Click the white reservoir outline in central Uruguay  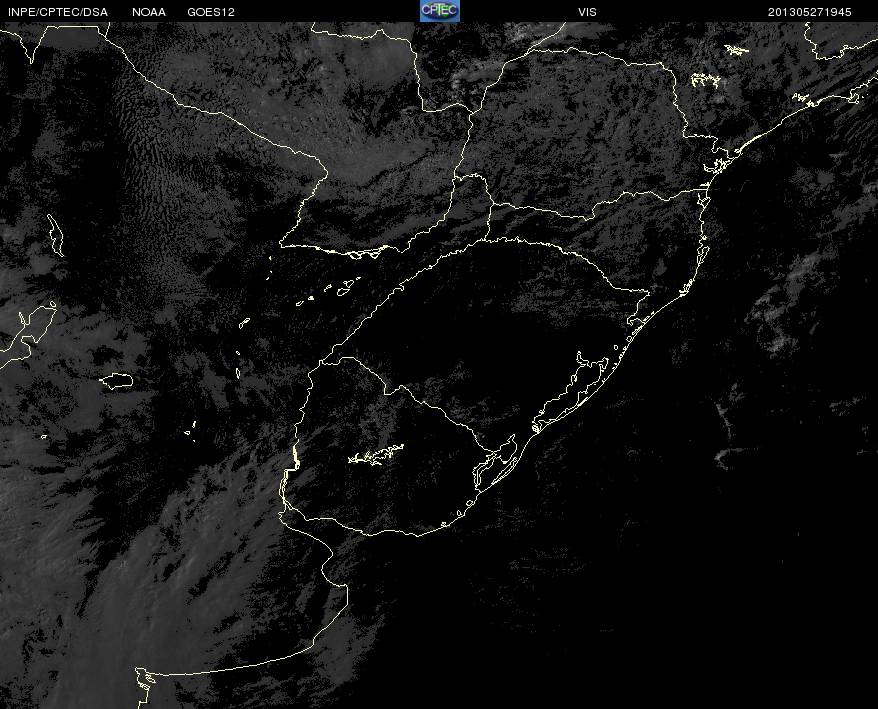click(375, 456)
